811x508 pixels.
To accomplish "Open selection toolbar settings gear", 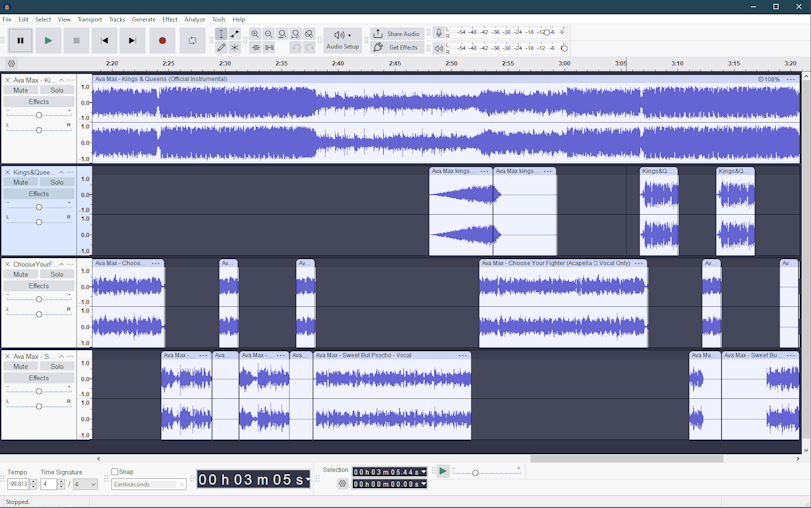I will (342, 484).
